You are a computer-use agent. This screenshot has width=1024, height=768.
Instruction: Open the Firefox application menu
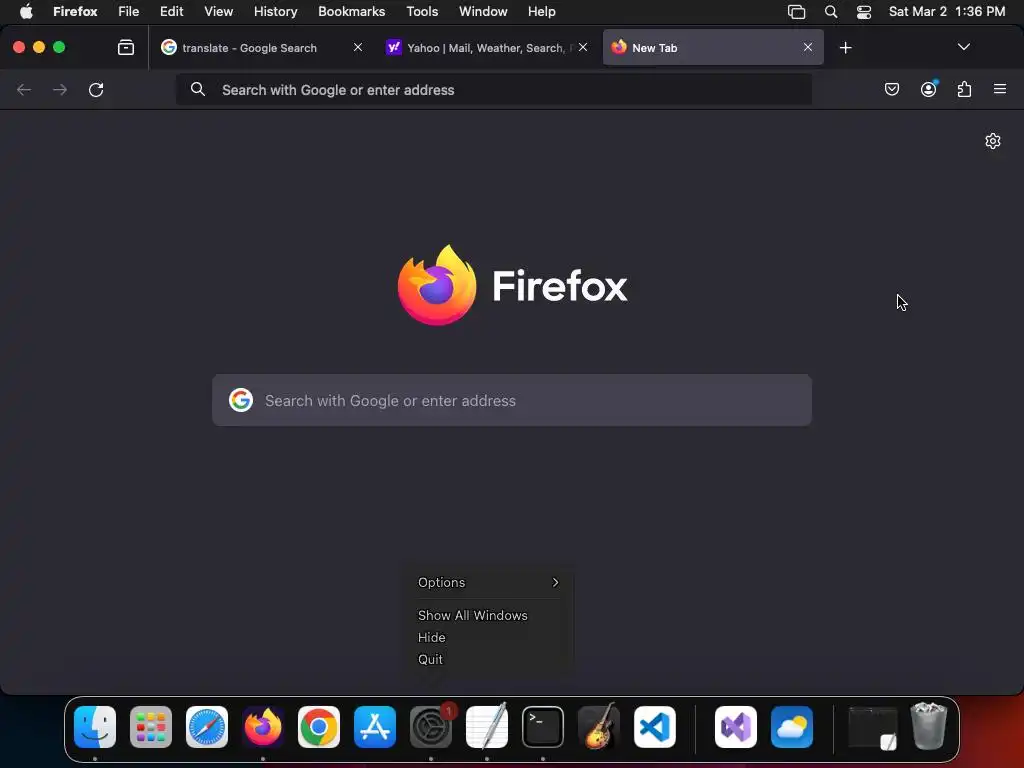pyautogui.click(x=75, y=11)
